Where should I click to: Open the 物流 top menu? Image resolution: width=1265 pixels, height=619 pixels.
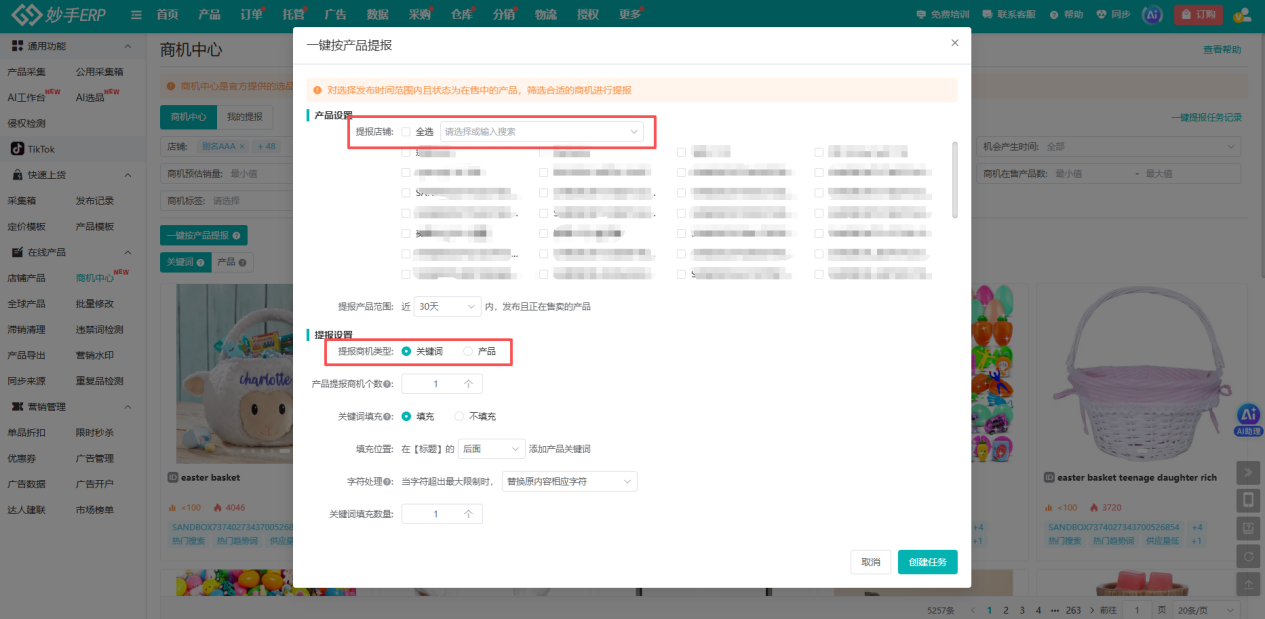click(545, 15)
